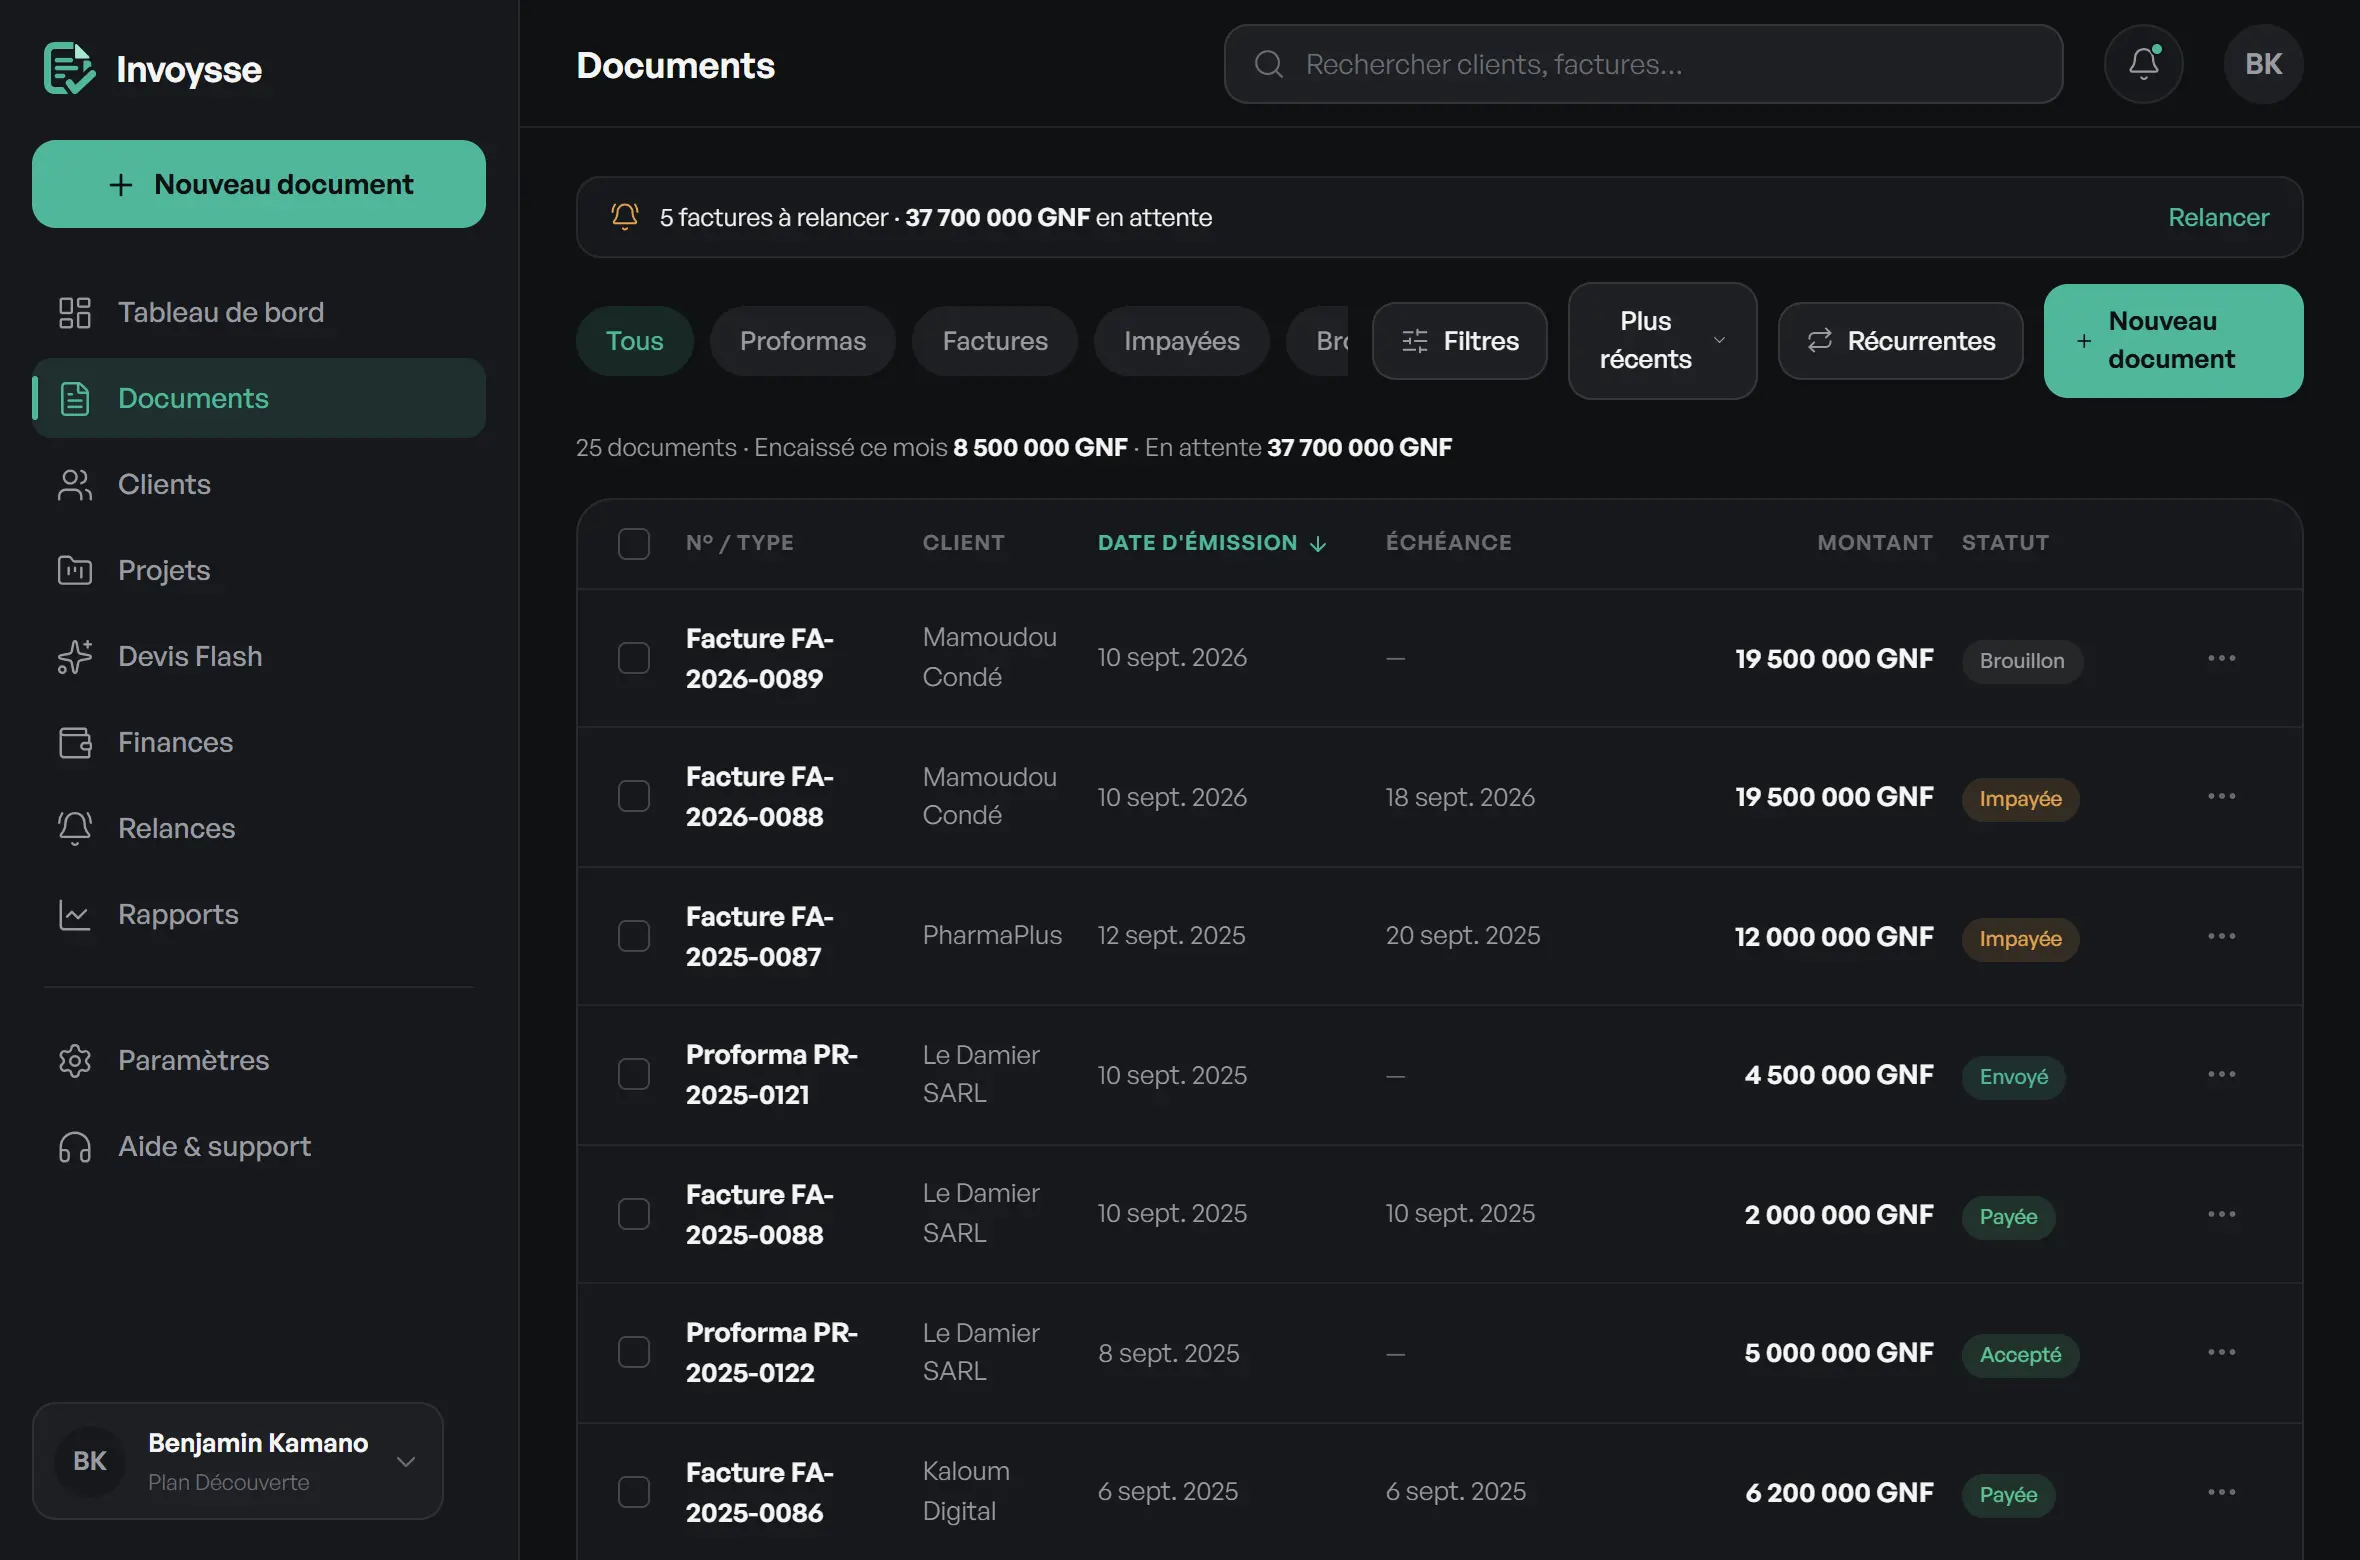The height and width of the screenshot is (1560, 2360).
Task: Select the checkbox for Proforma PR-2025-0122
Action: (x=634, y=1352)
